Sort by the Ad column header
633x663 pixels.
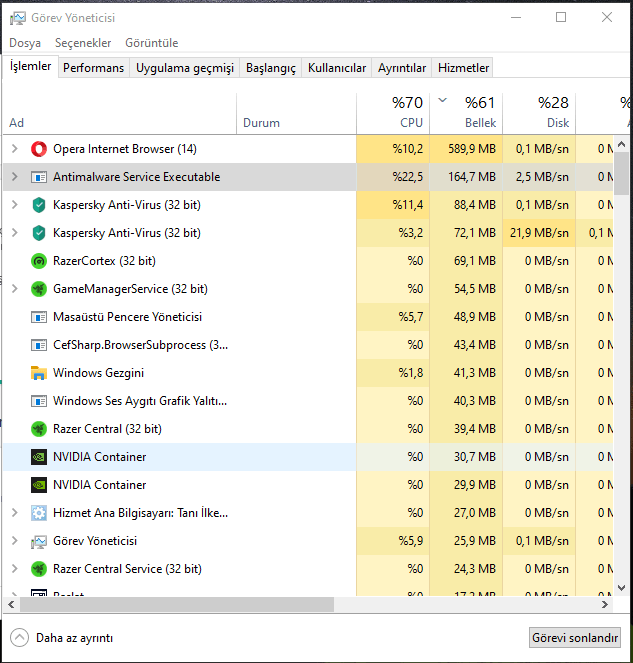pyautogui.click(x=120, y=113)
